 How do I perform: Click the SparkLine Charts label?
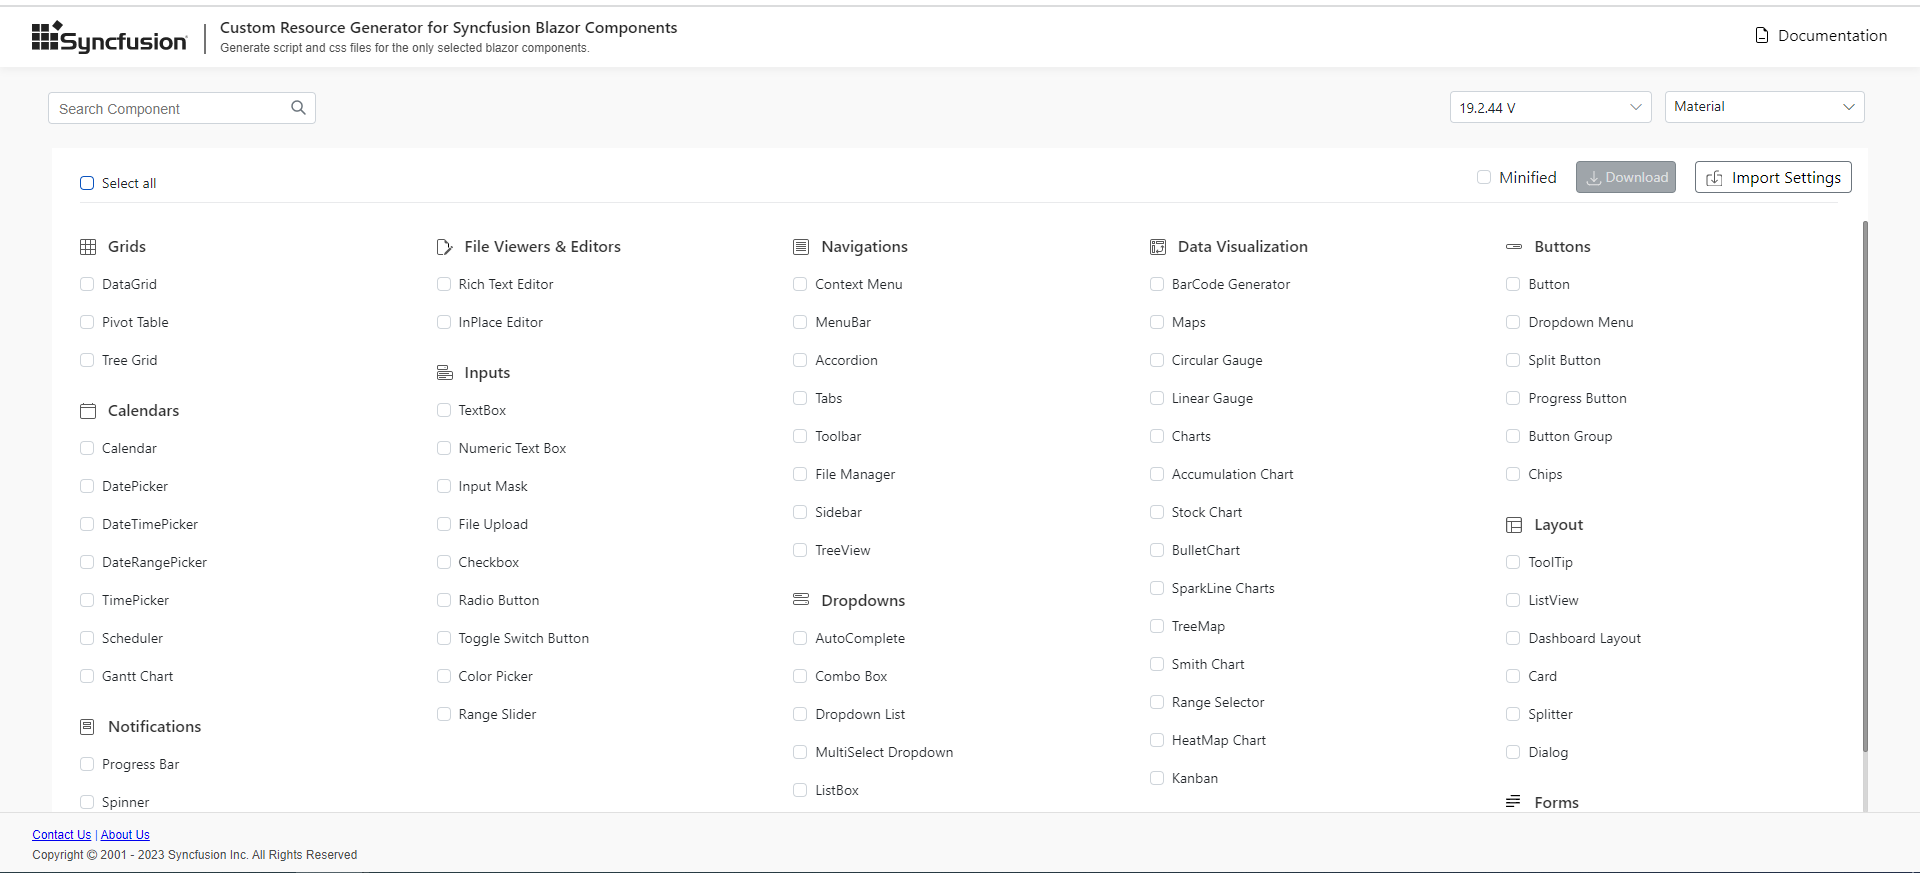coord(1223,588)
